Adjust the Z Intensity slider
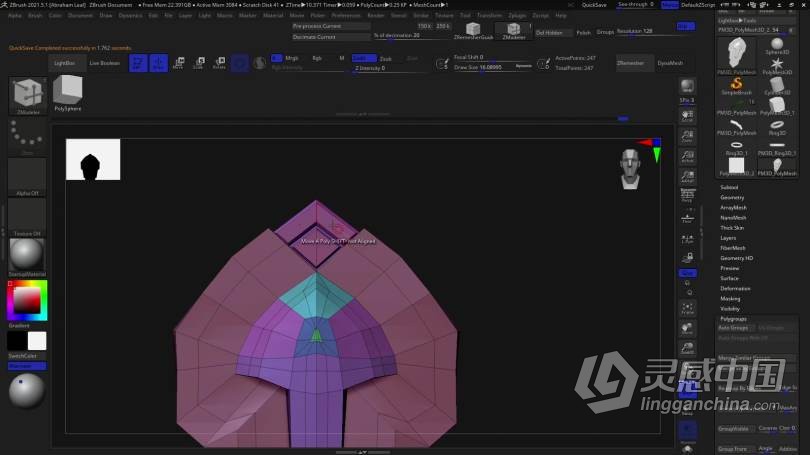 click(x=390, y=68)
